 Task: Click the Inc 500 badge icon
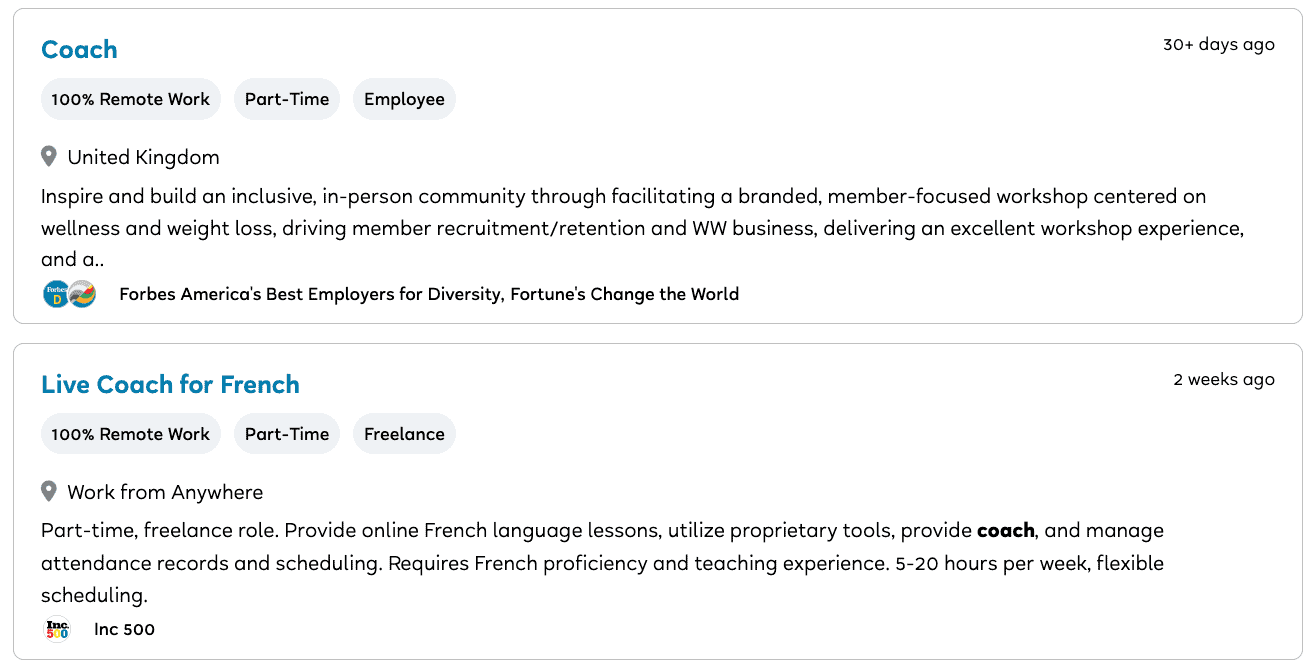pos(58,629)
